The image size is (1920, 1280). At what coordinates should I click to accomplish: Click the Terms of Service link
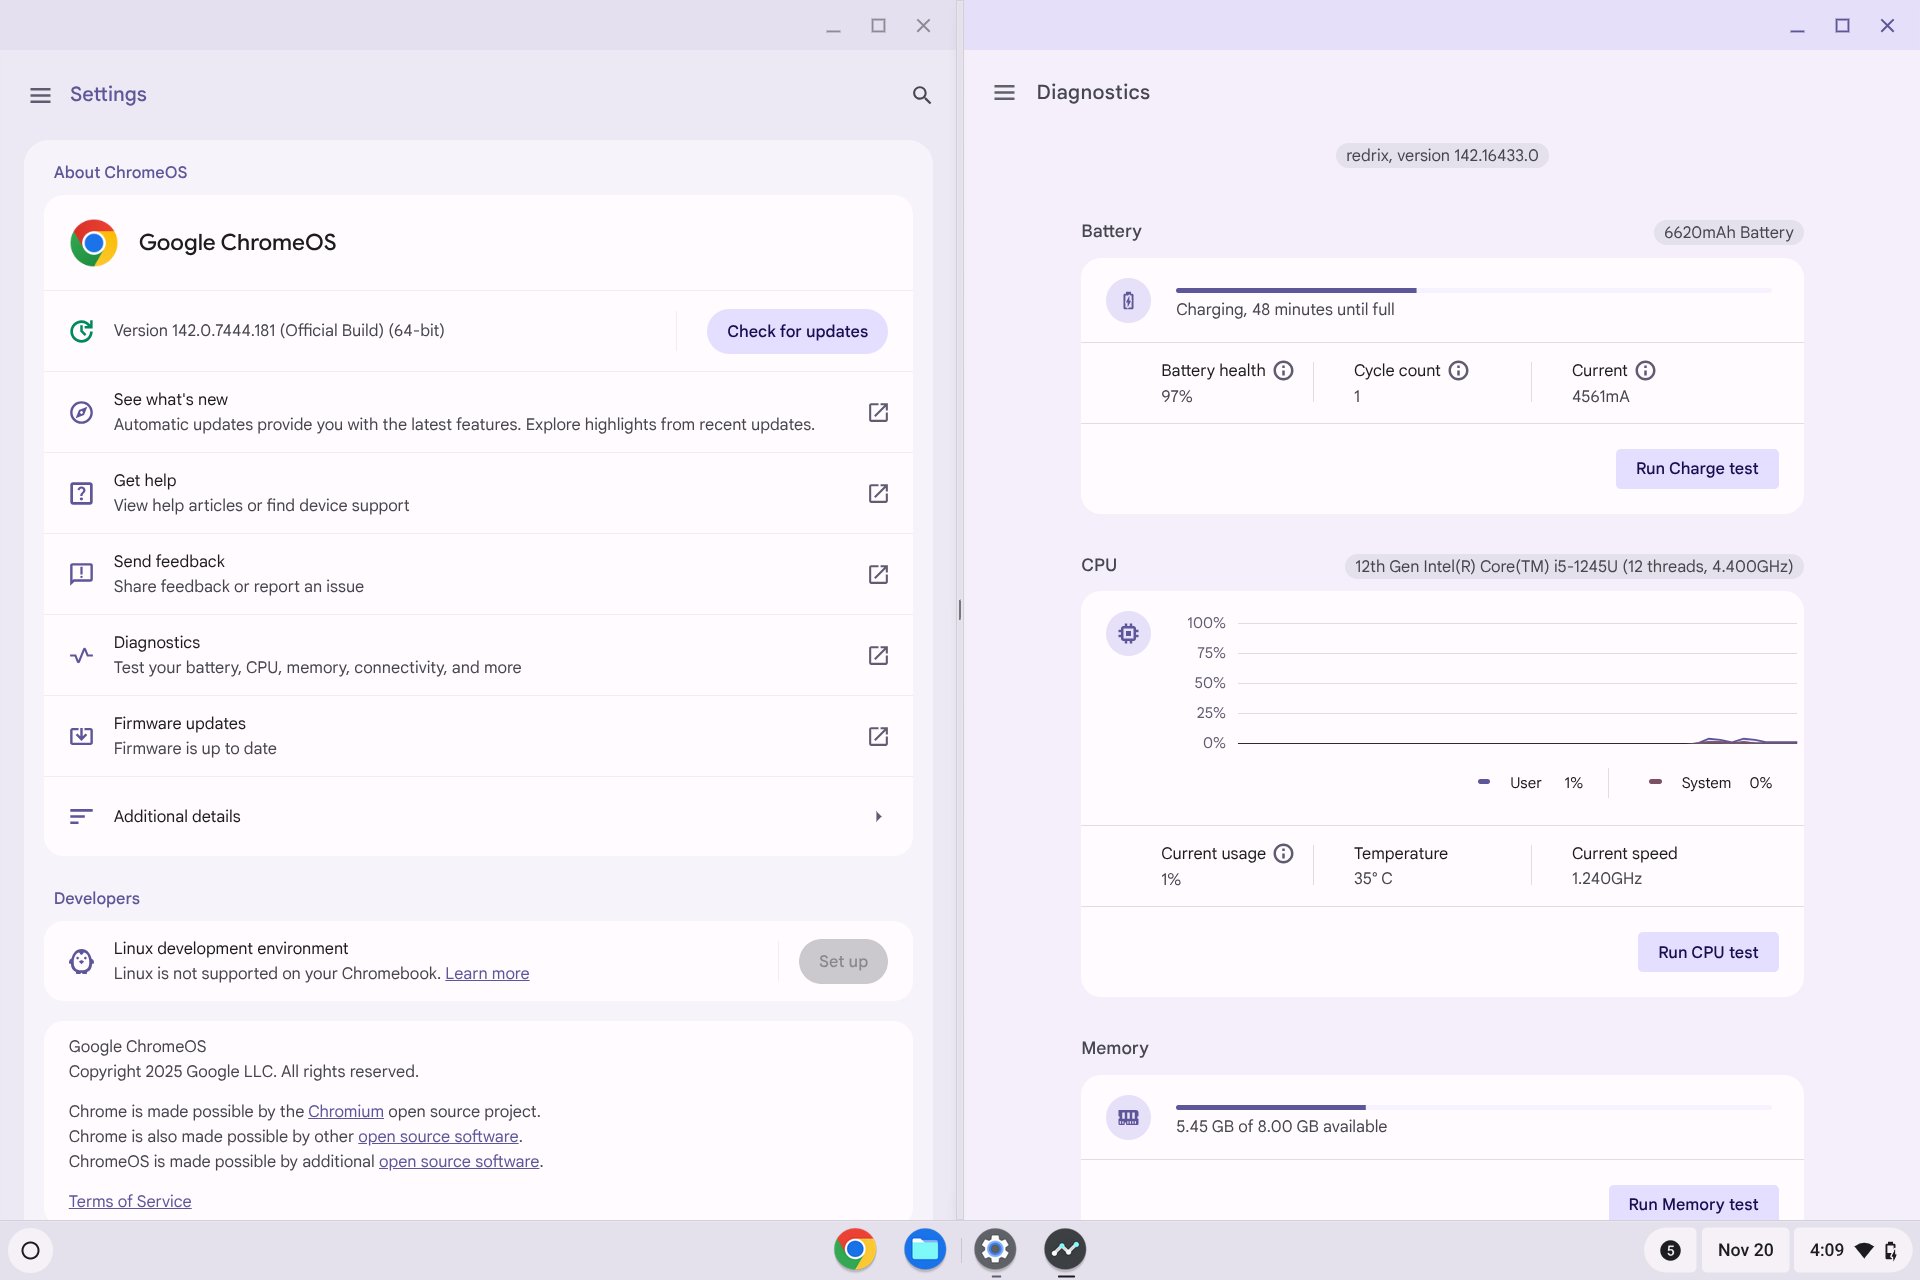(130, 1201)
